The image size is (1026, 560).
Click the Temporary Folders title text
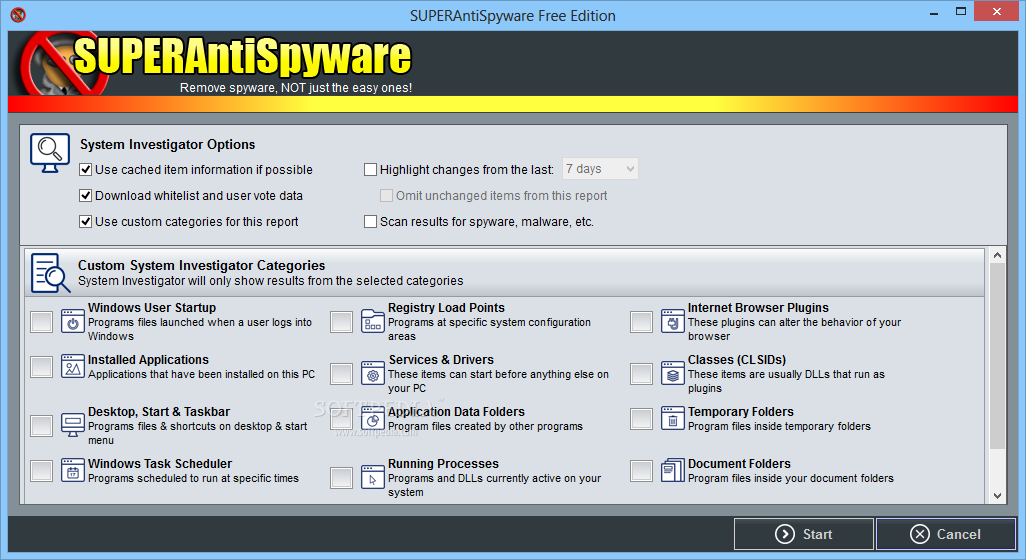pyautogui.click(x=741, y=411)
